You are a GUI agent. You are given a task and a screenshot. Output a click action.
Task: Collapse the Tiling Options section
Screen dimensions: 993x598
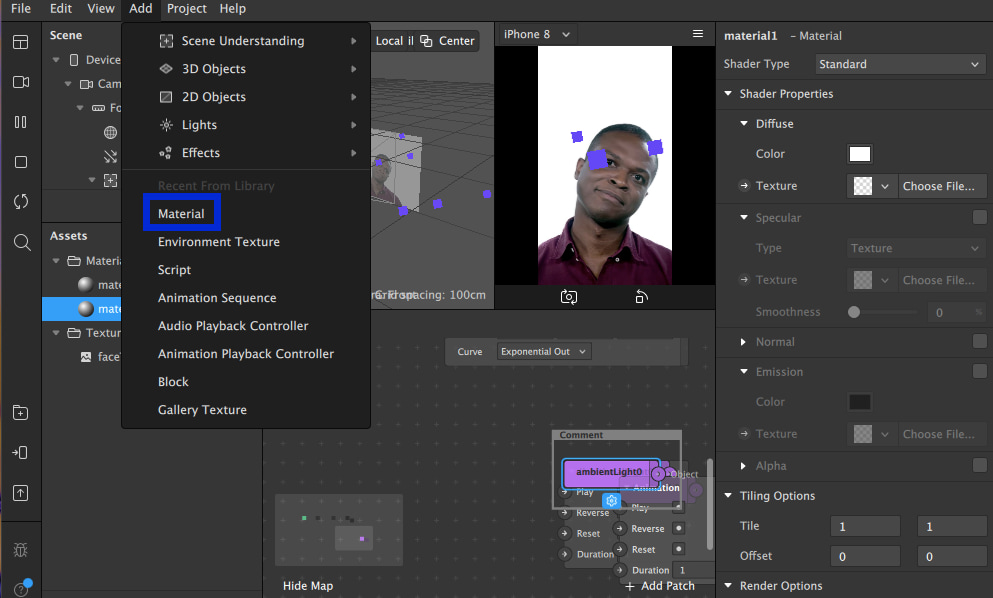coord(729,496)
